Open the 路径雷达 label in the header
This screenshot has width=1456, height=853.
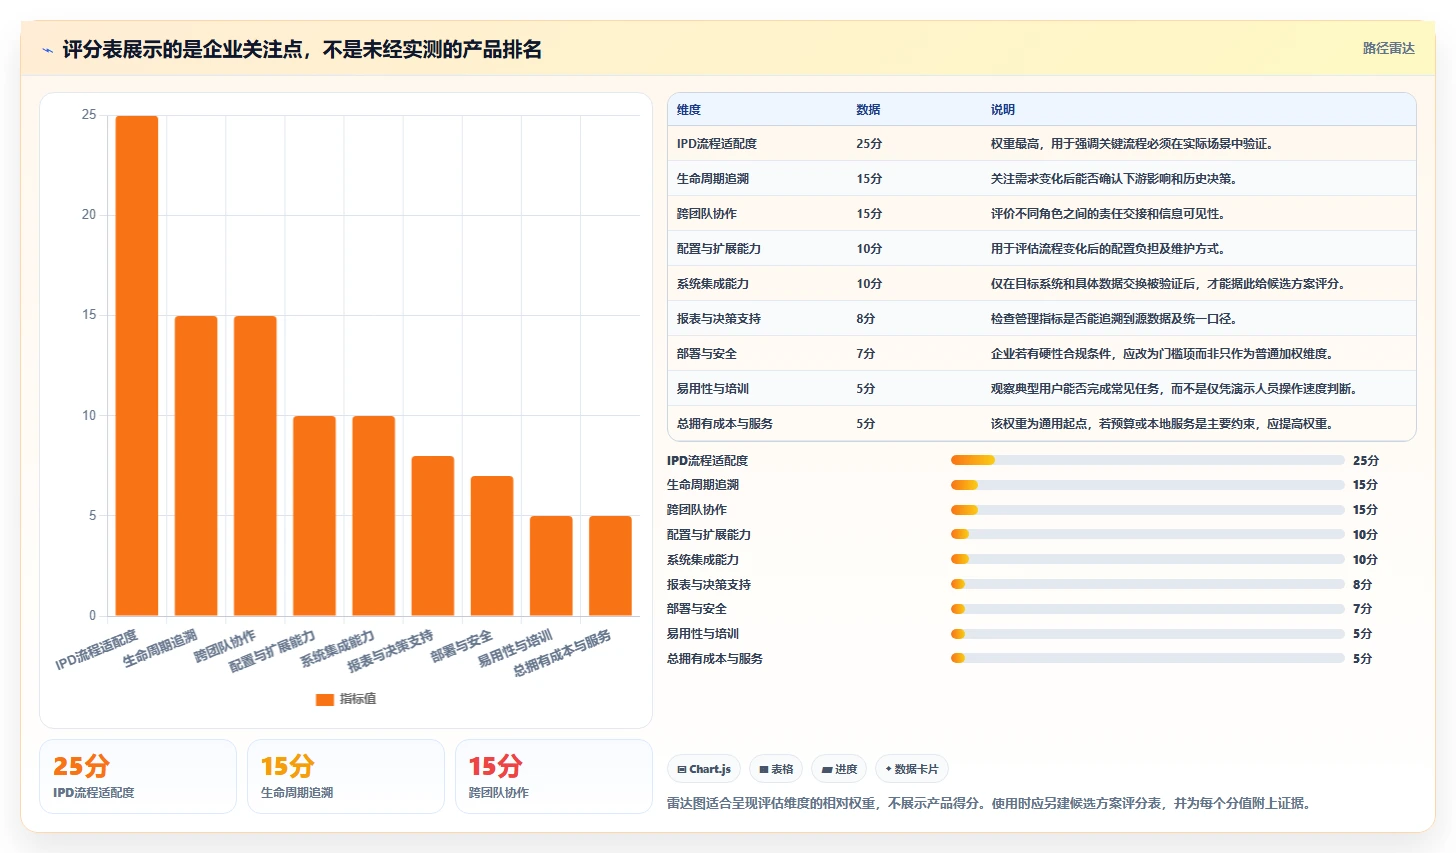click(1388, 48)
